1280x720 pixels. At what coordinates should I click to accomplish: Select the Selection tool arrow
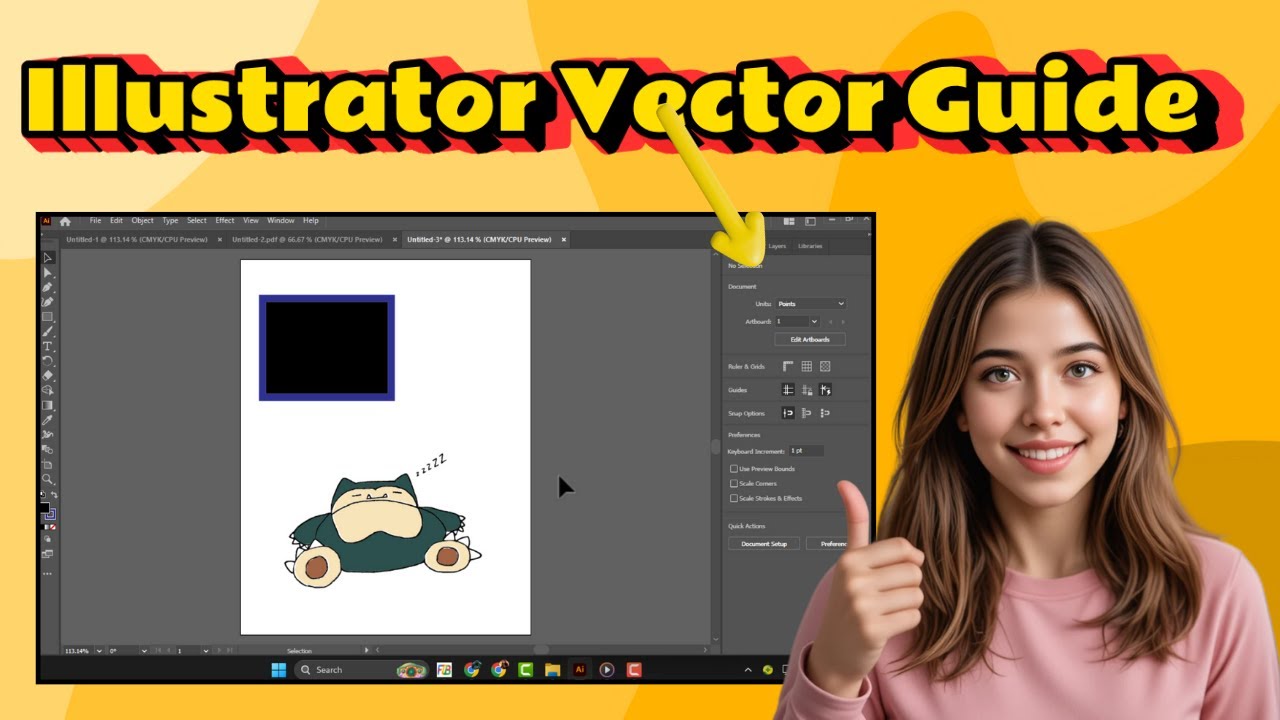click(48, 257)
